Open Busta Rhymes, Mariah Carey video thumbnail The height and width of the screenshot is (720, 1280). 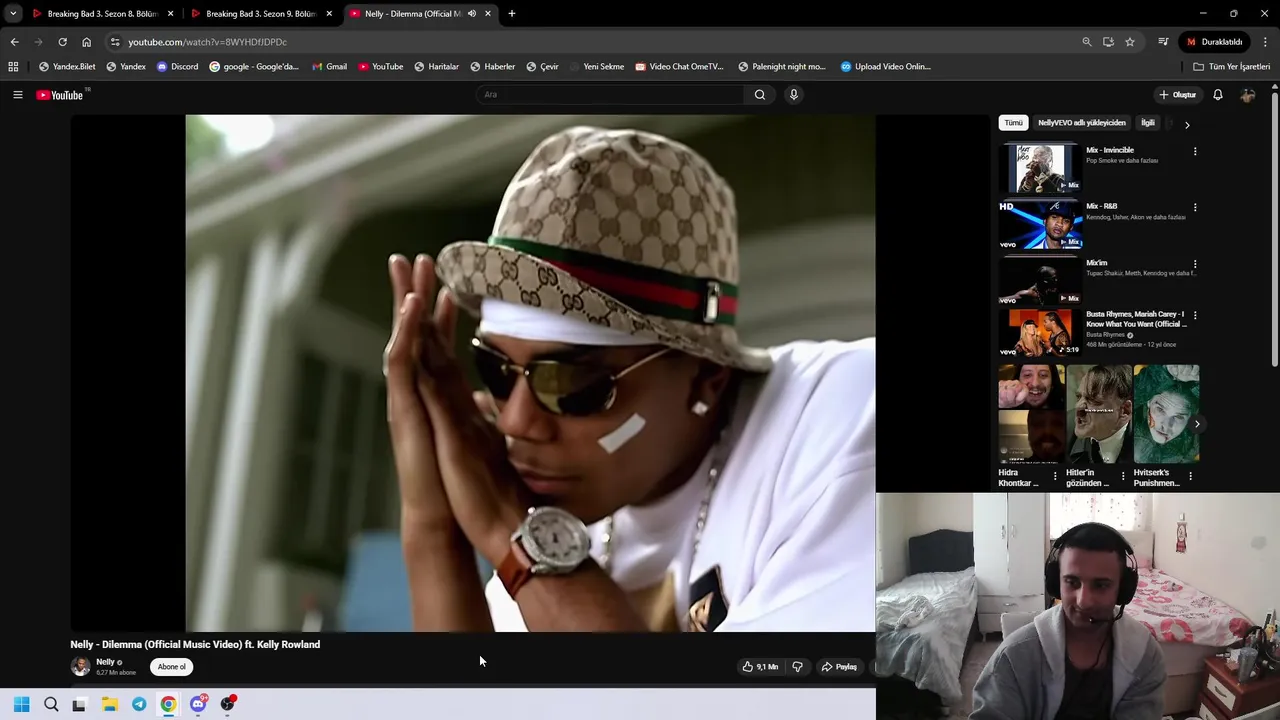click(1040, 332)
